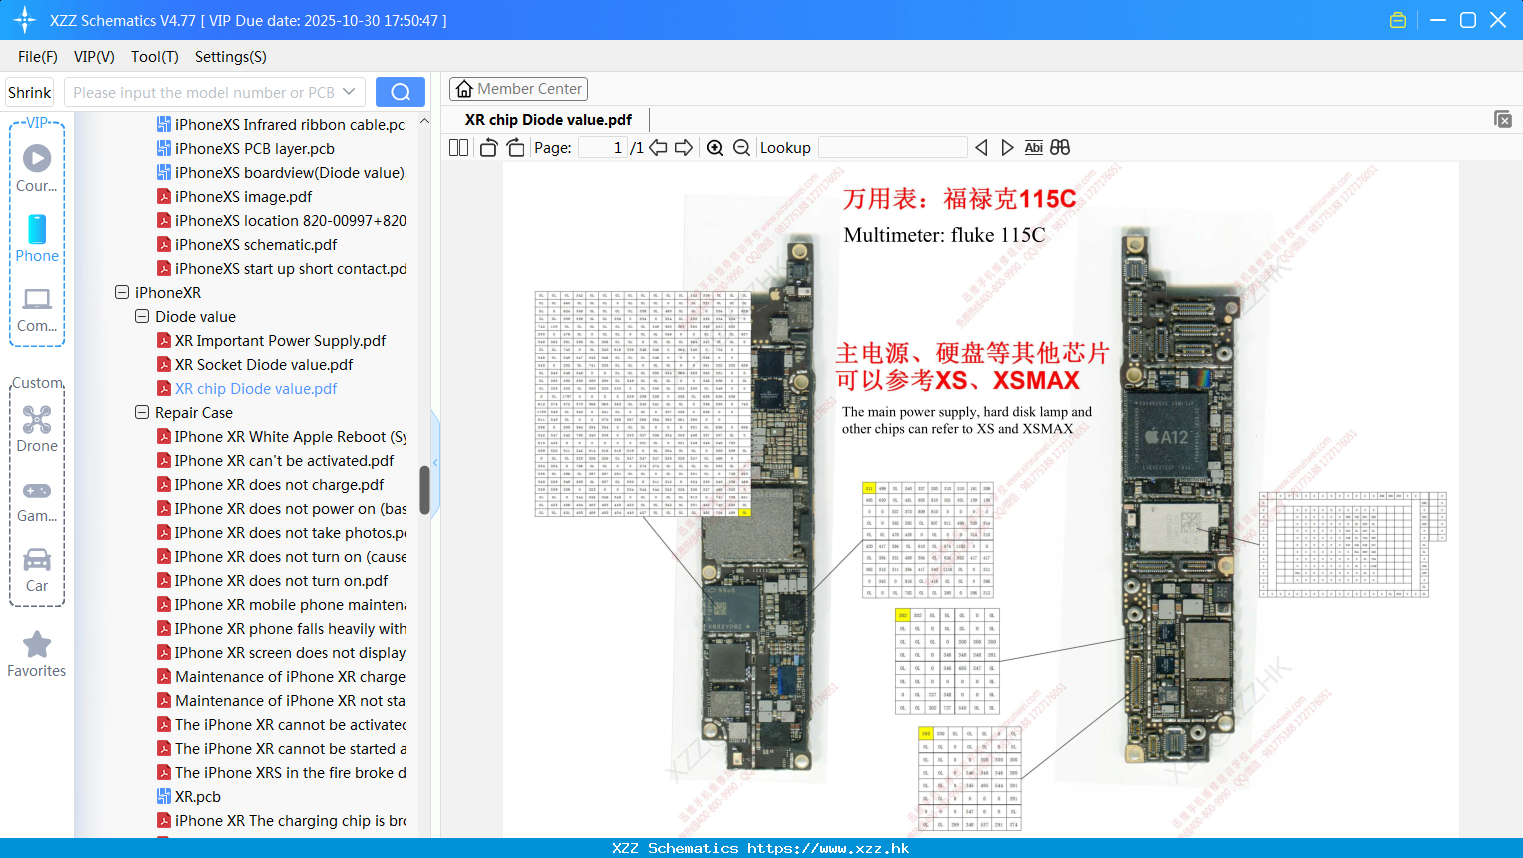This screenshot has height=858, width=1523.
Task: Open The iPhone XRS in the fire case
Action: 290,772
